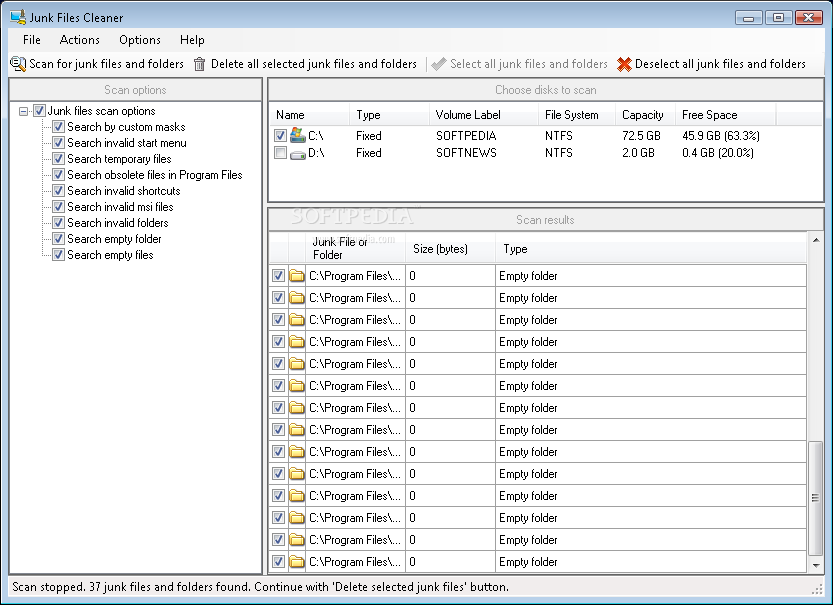This screenshot has width=833, height=605.
Task: Collapse the Junk files scan options tree
Action: 23,111
